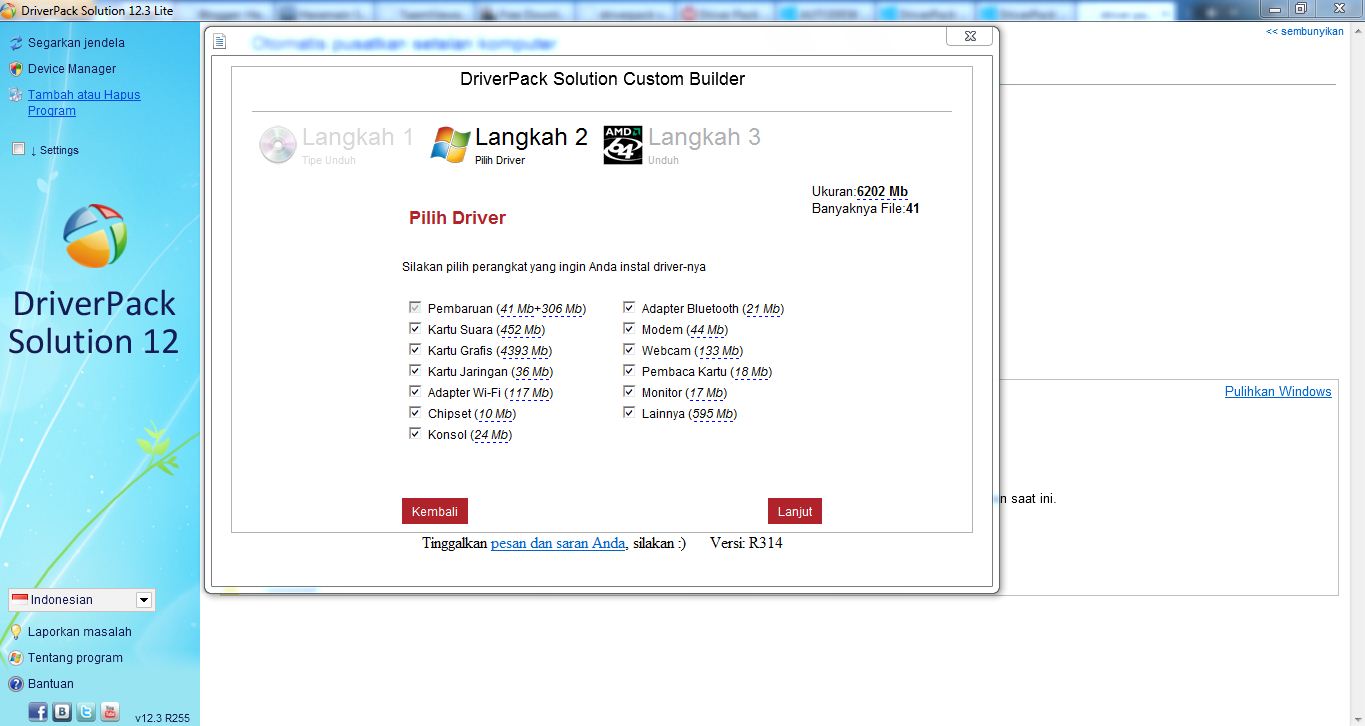Screen dimensions: 1365x726
Task: Click the Laporkan masalah lightbulb icon
Action: (15, 632)
